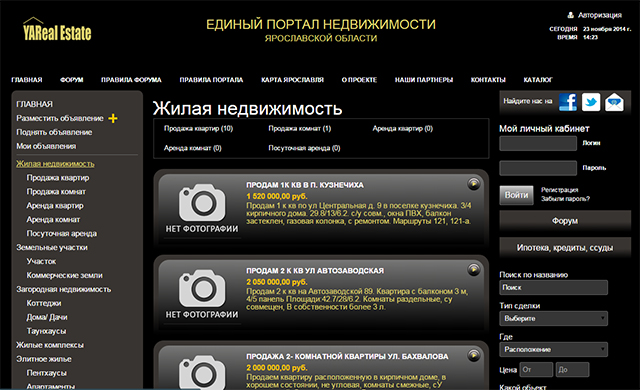Select Жилая недвижимость in sidebar

[x=55, y=164]
